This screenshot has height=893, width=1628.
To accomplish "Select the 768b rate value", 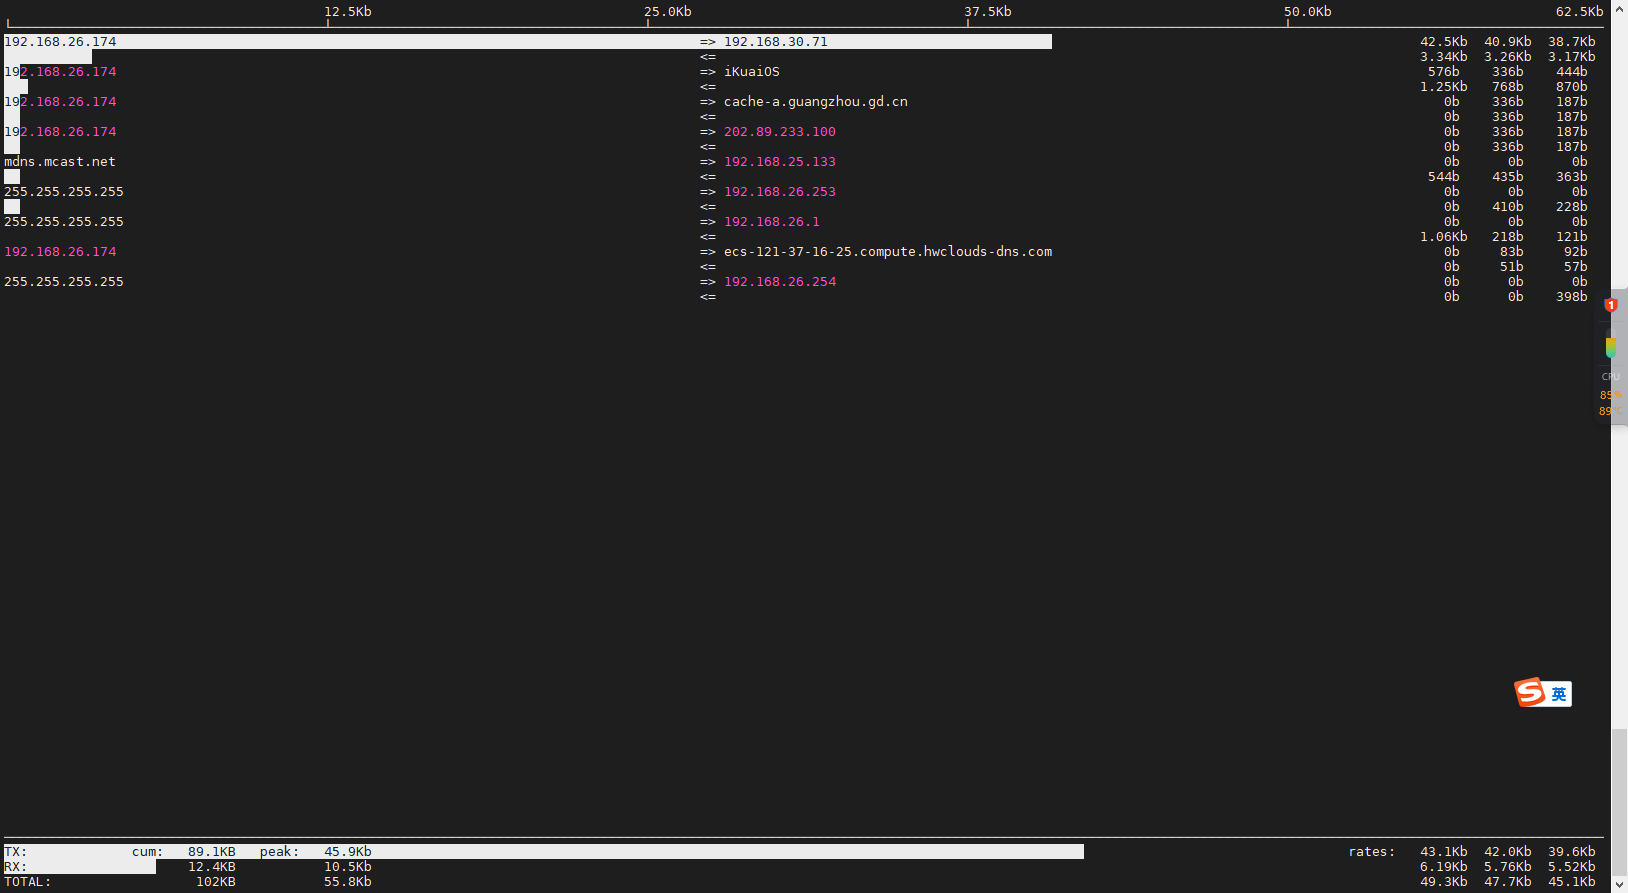I will click(x=1508, y=86).
